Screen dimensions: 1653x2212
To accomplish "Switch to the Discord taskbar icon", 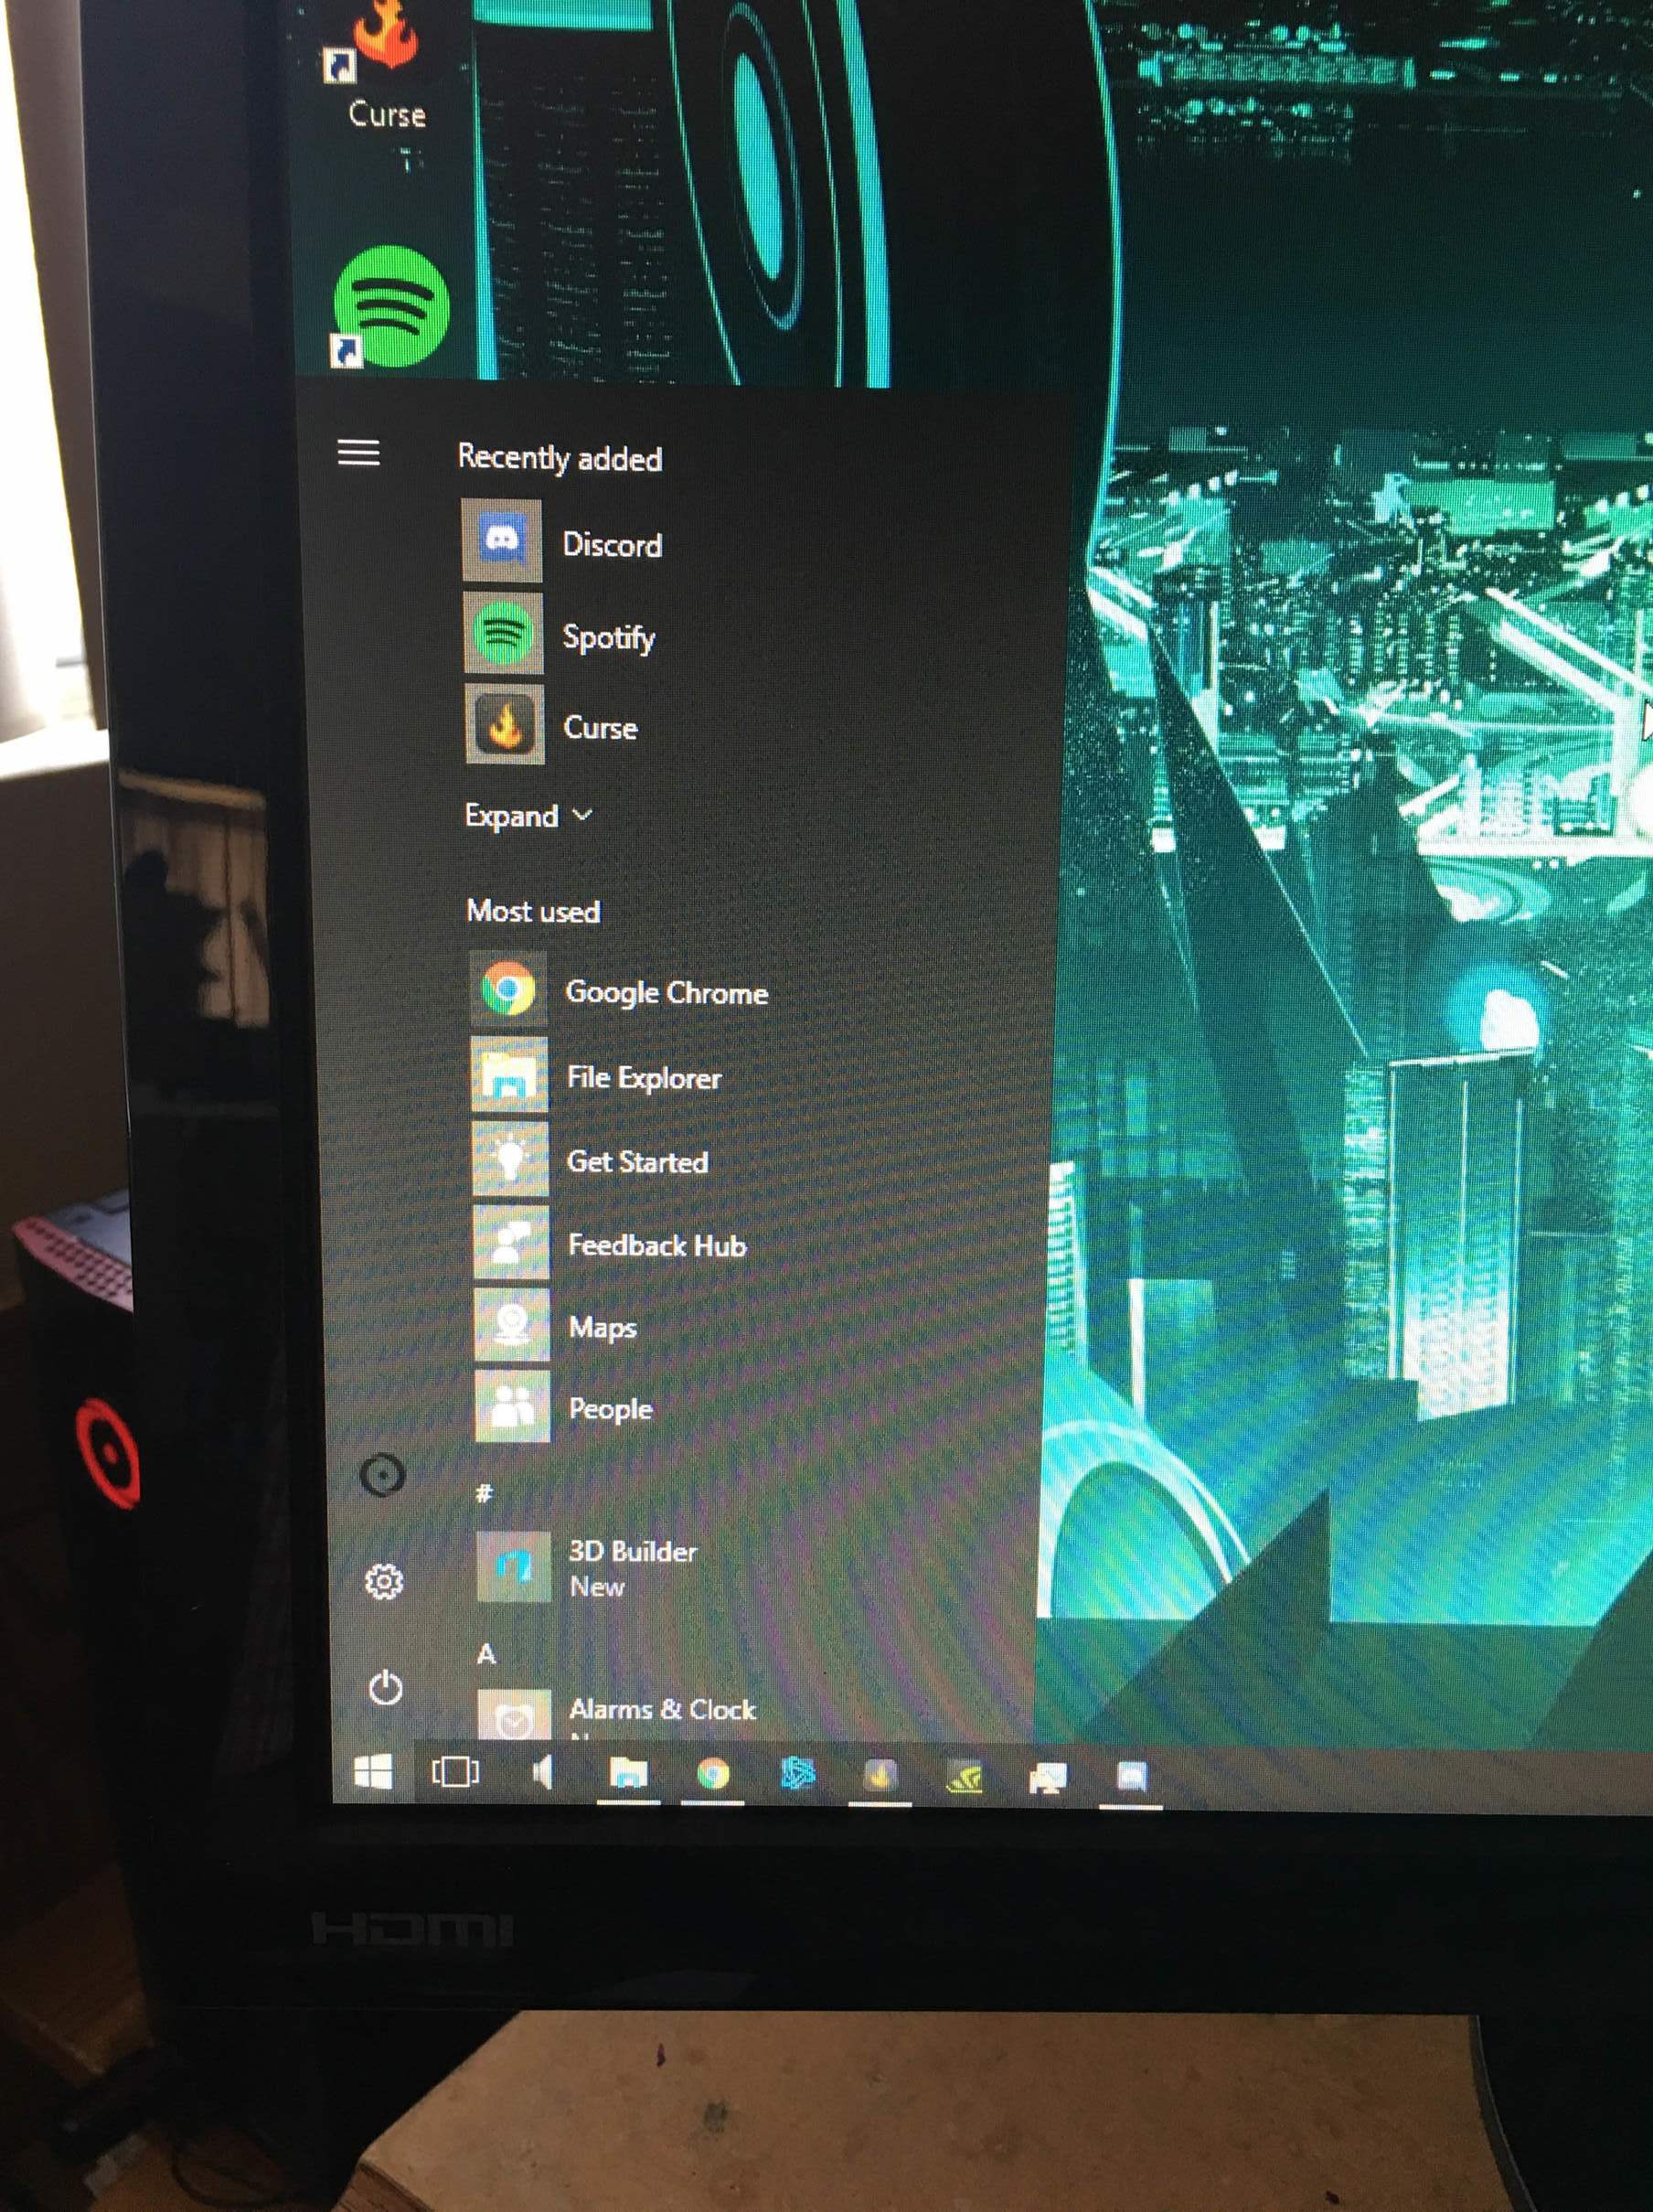I will pos(1131,1778).
